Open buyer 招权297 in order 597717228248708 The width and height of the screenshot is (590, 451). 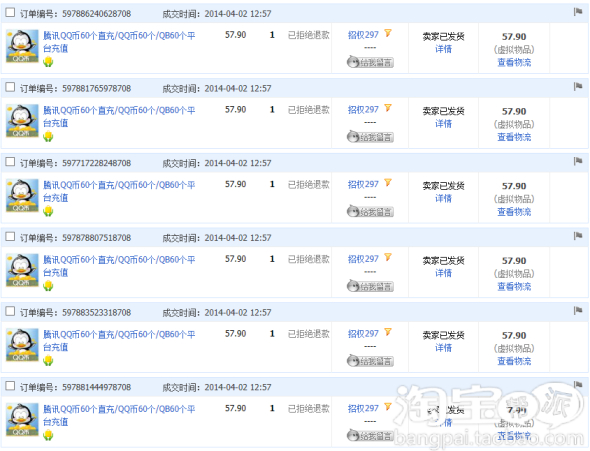pos(363,184)
